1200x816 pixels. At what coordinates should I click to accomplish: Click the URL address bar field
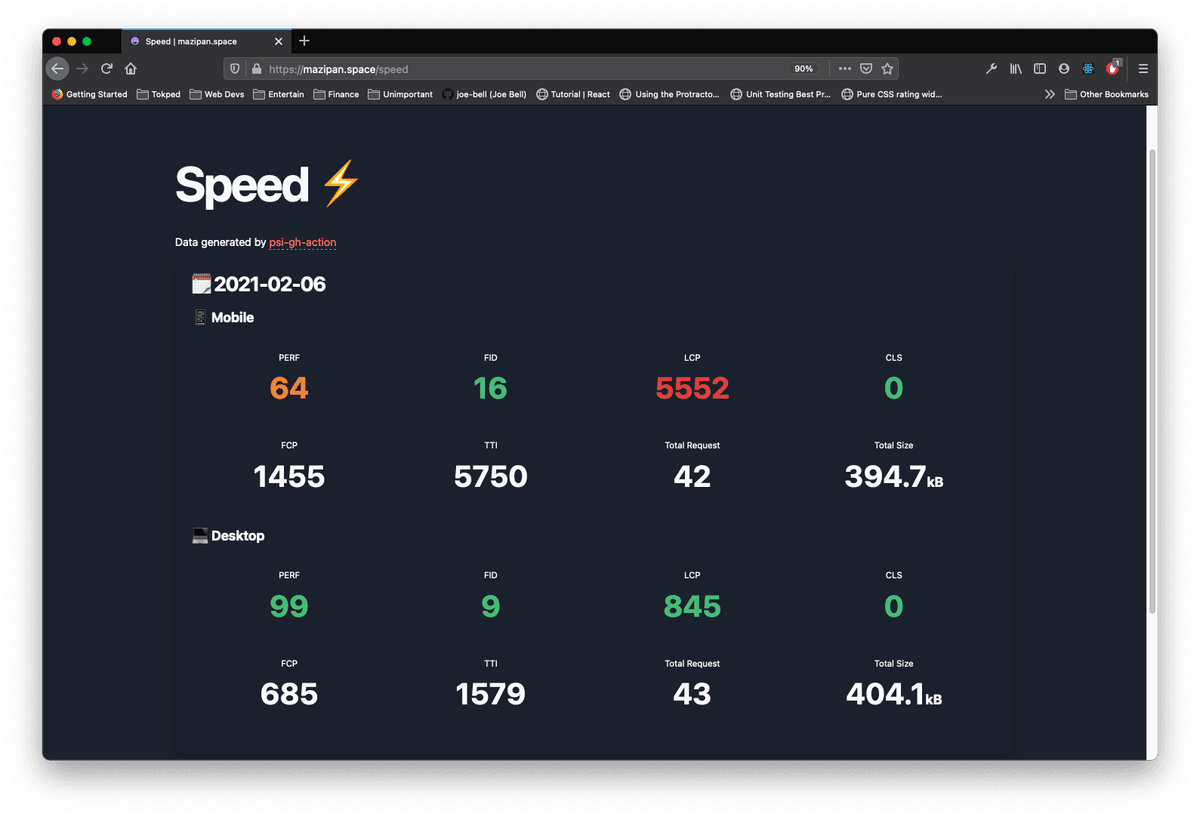pyautogui.click(x=520, y=69)
